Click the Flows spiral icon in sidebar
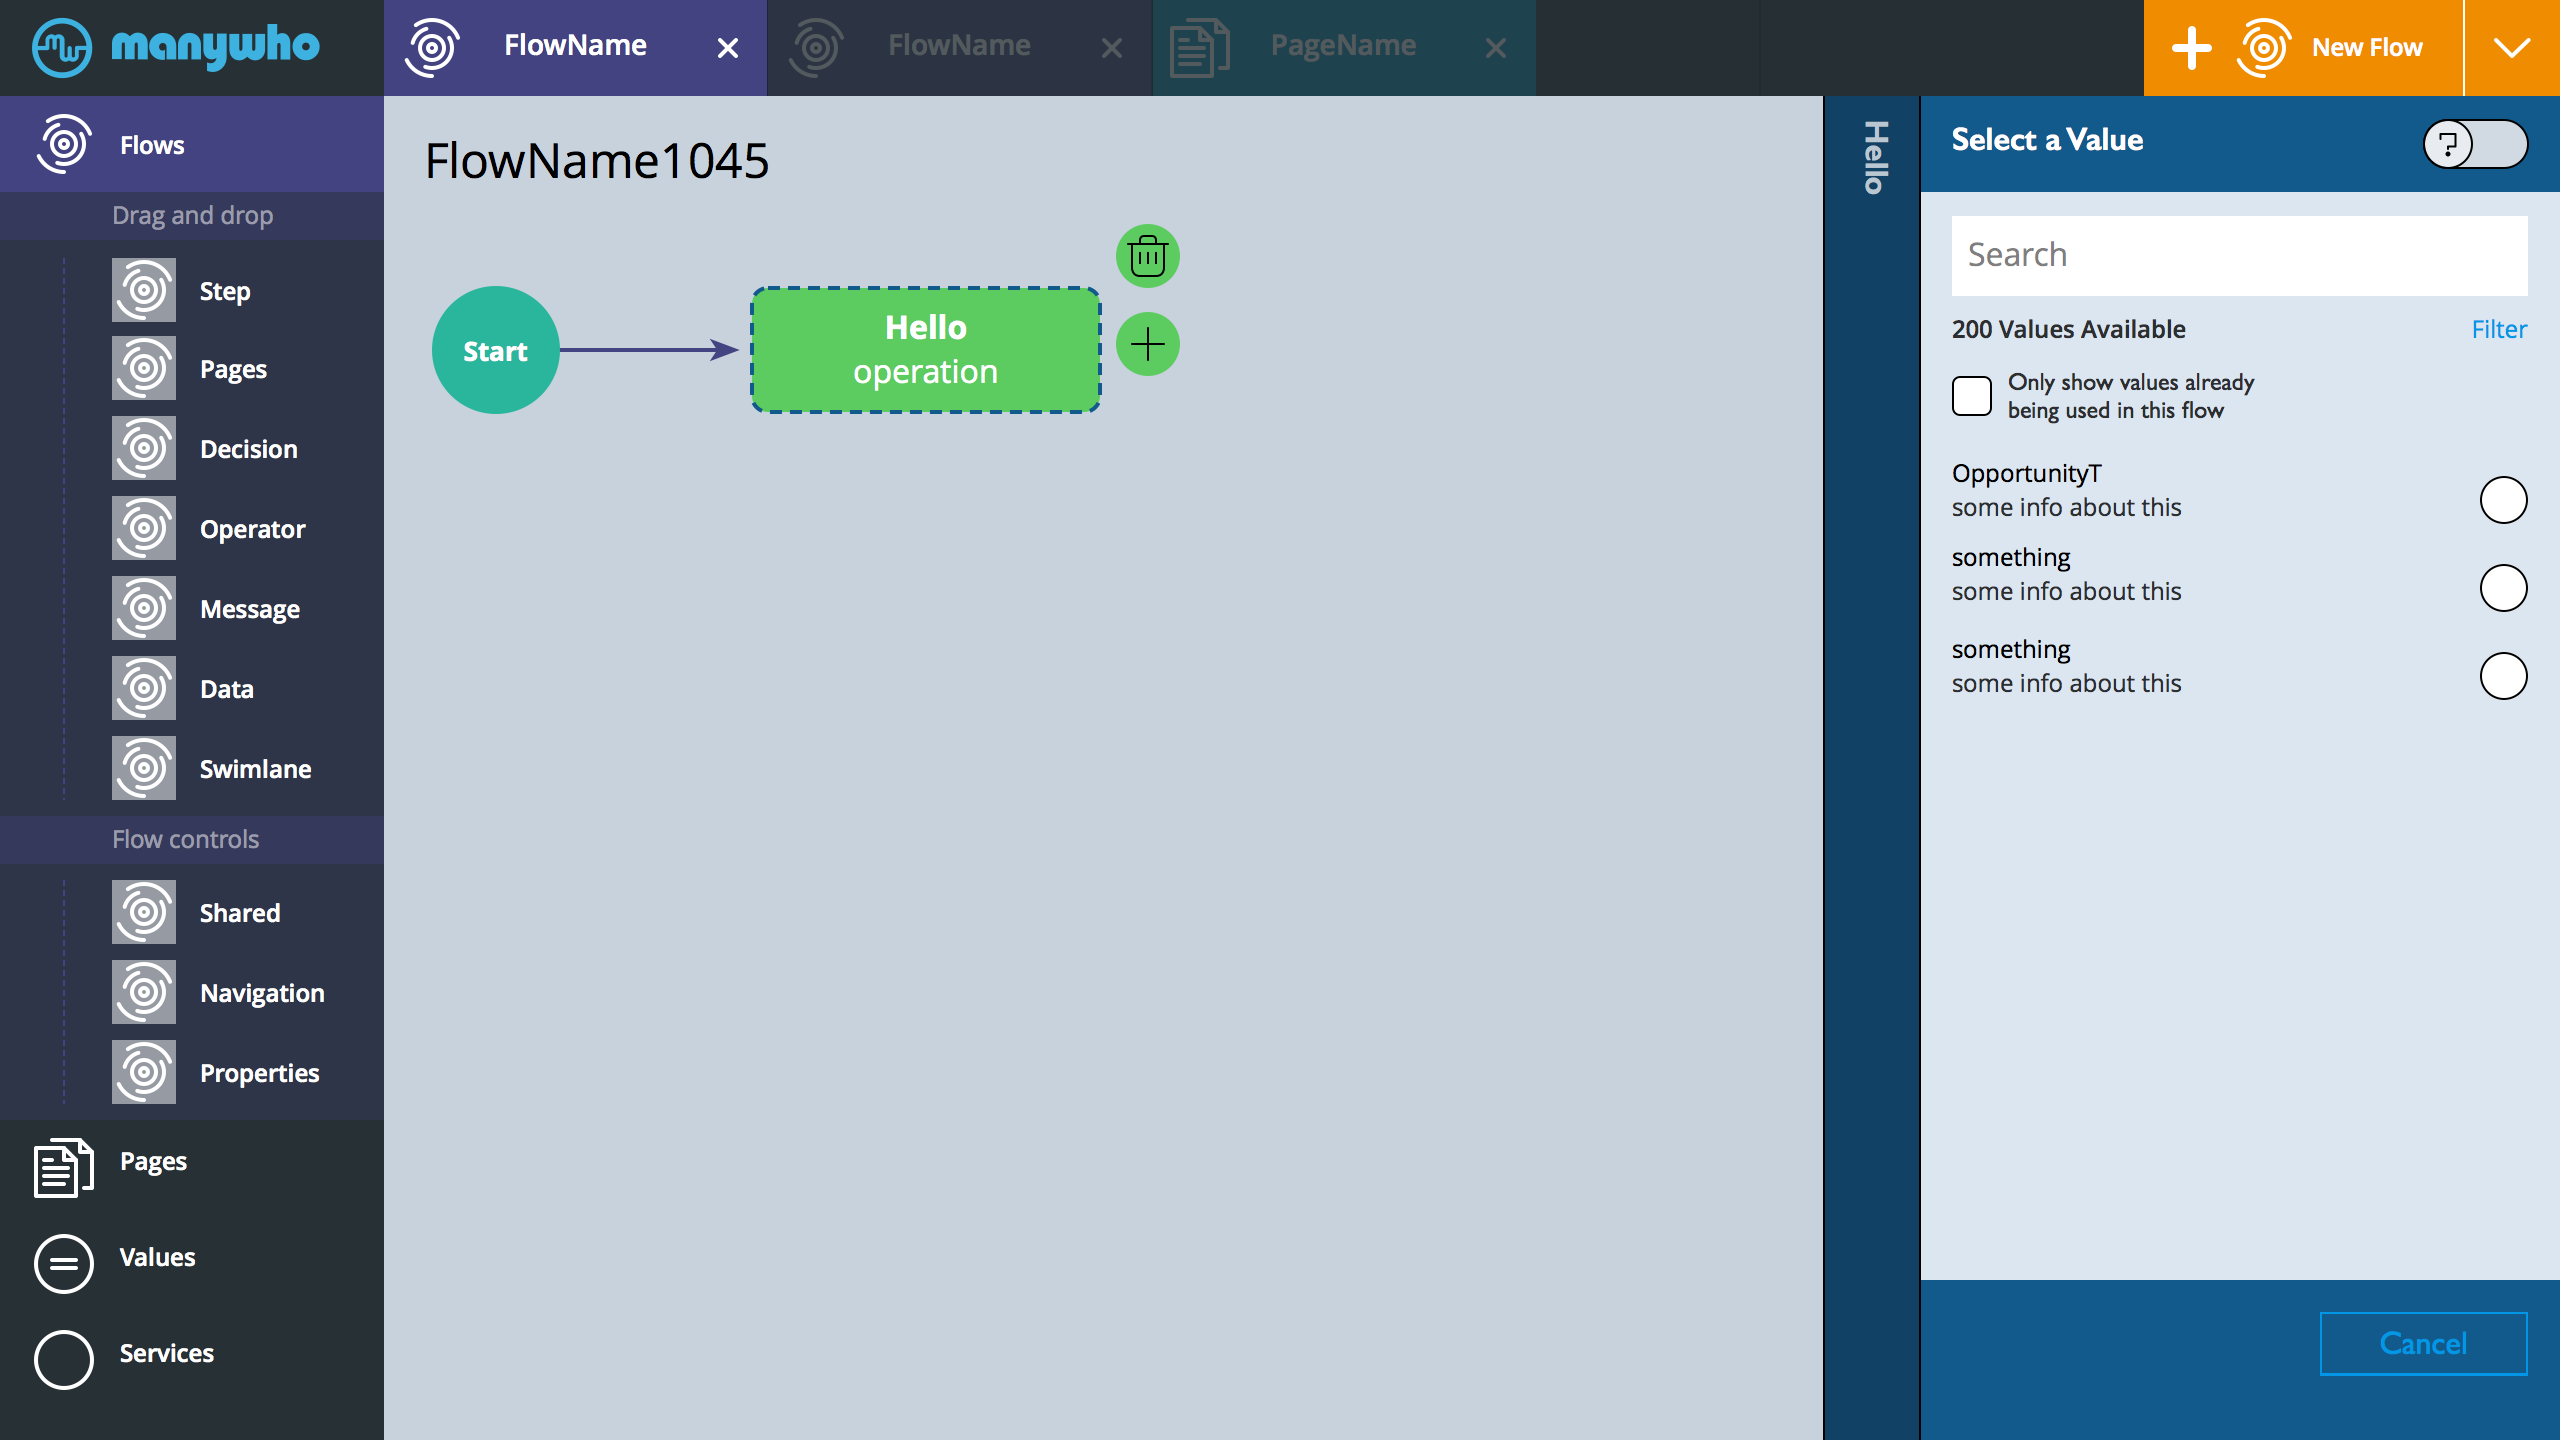The height and width of the screenshot is (1440, 2560). (64, 144)
